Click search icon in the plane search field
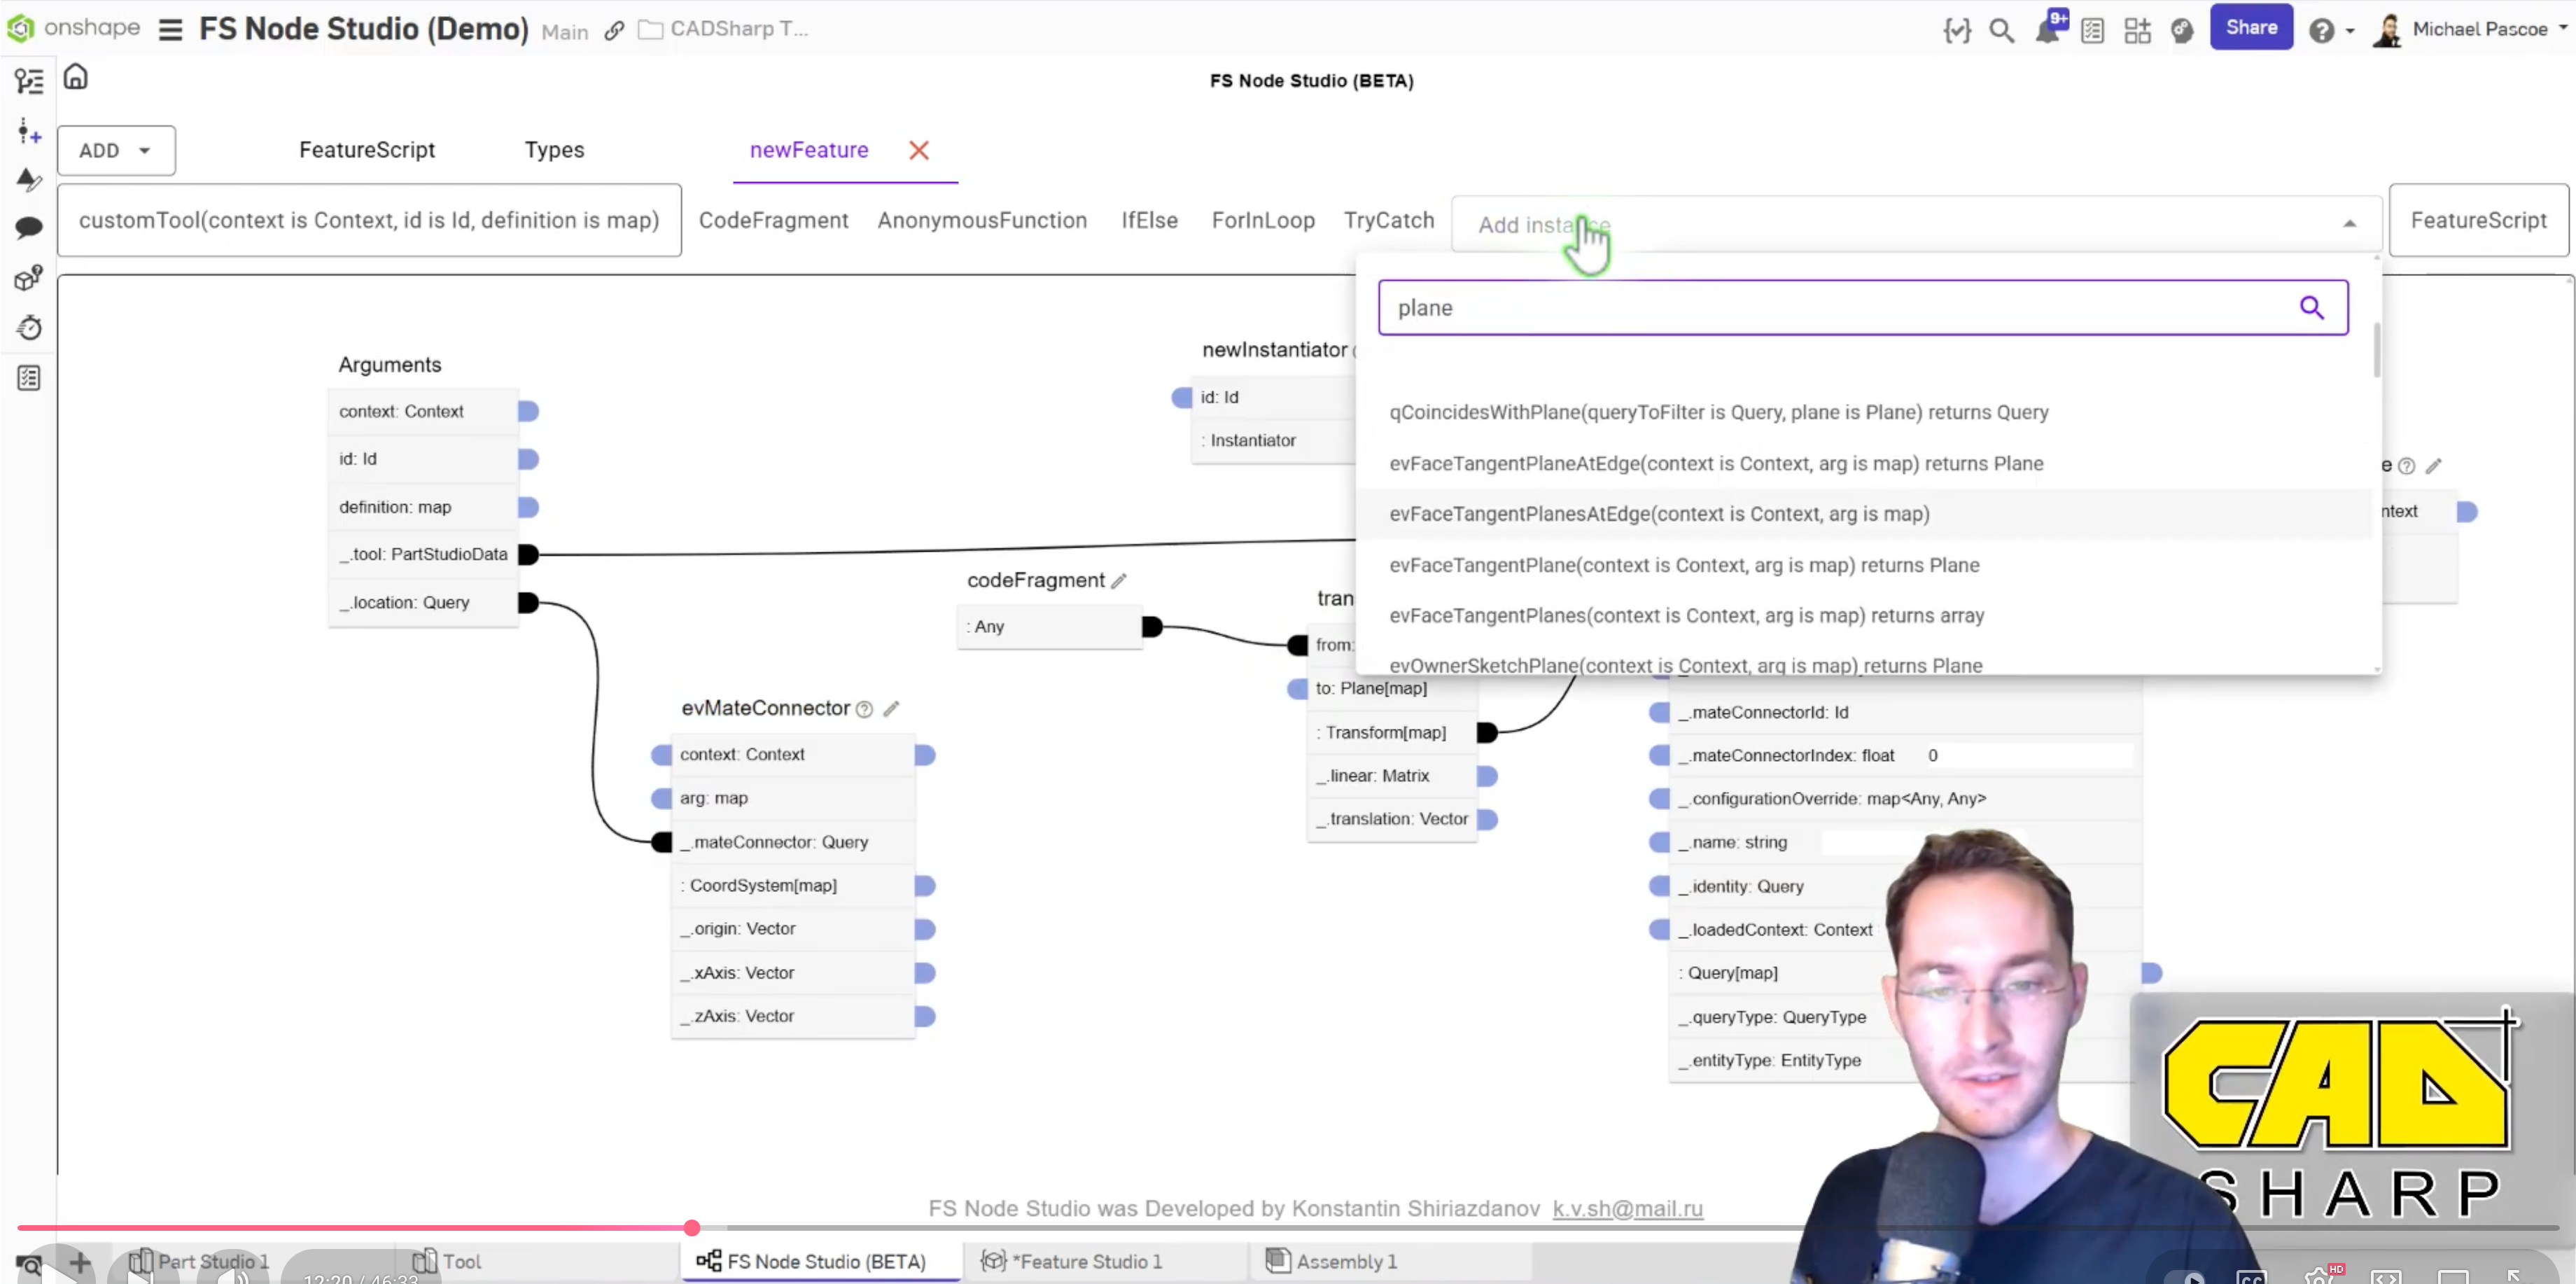The width and height of the screenshot is (2576, 1284). click(2310, 307)
